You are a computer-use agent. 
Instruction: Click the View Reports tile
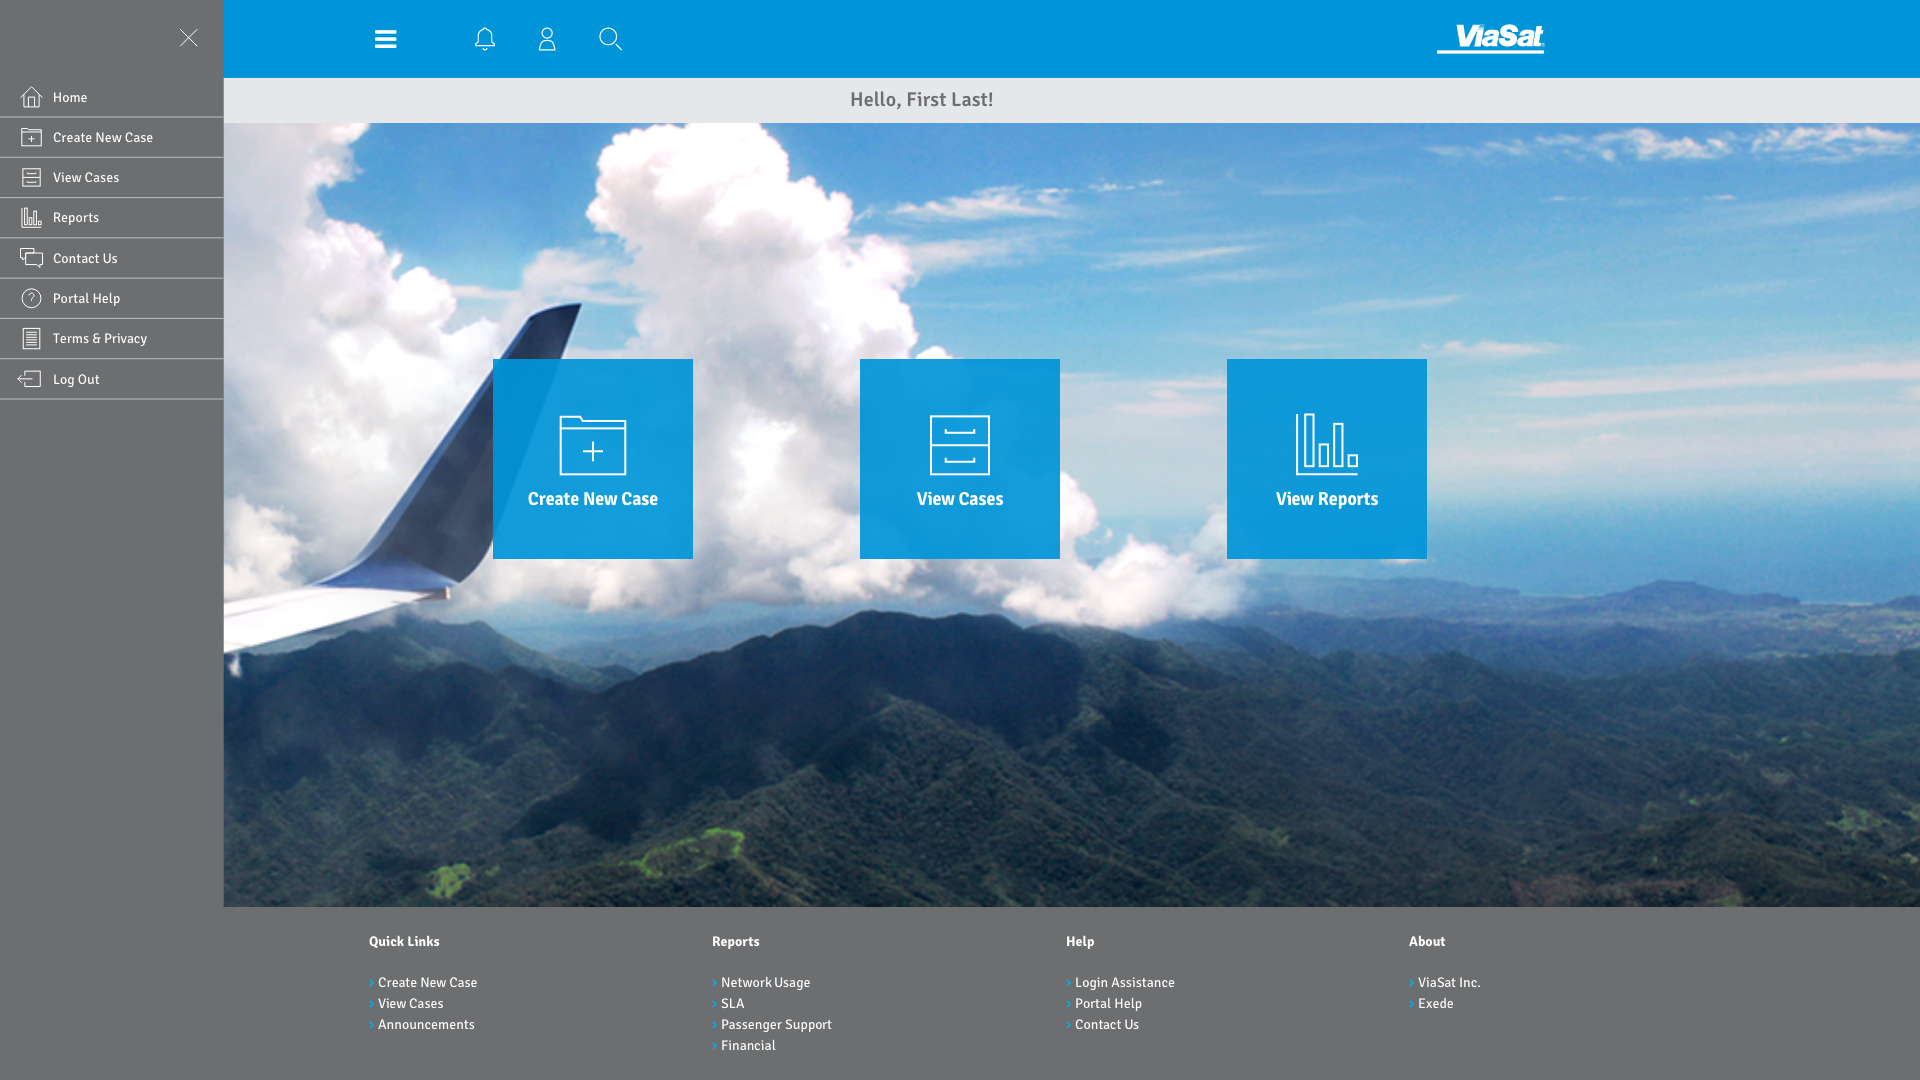[1326, 459]
